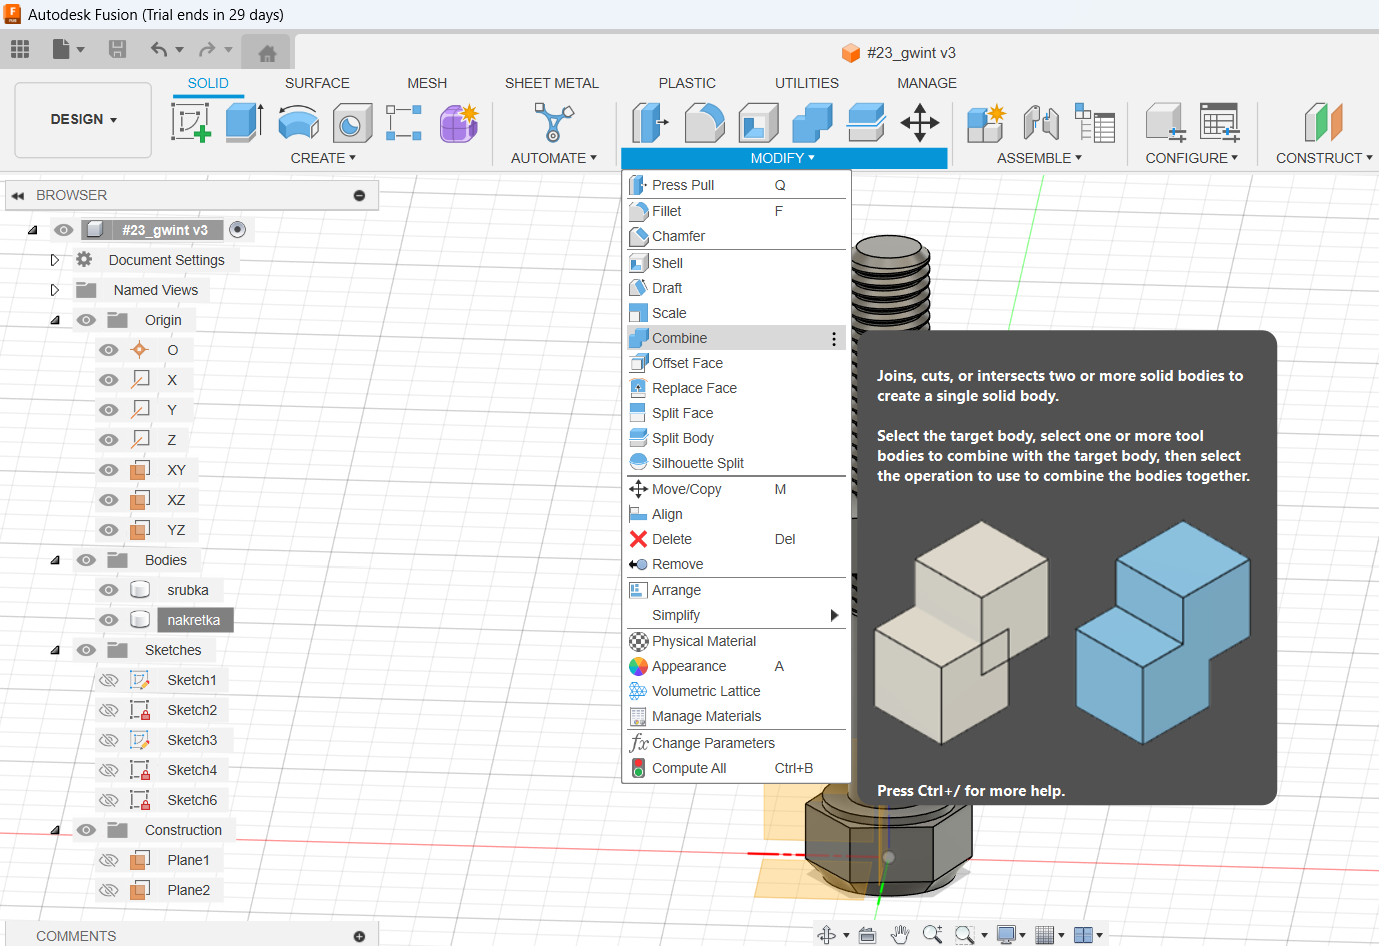Select the Offset Plane construct icon
This screenshot has height=946, width=1379.
point(1323,123)
